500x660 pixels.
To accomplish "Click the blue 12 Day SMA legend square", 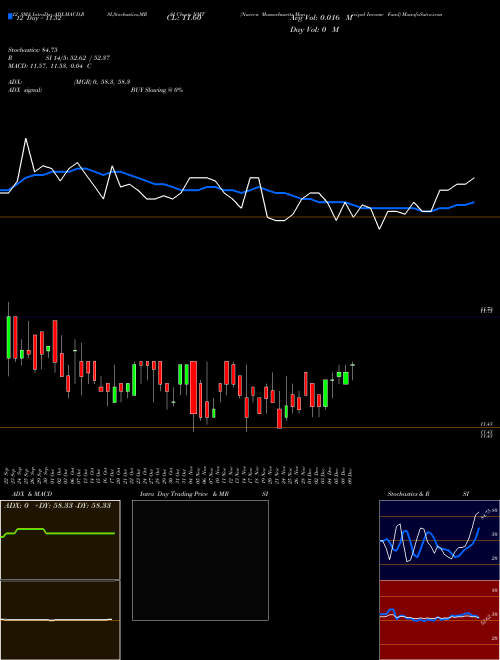I will coord(10,17).
